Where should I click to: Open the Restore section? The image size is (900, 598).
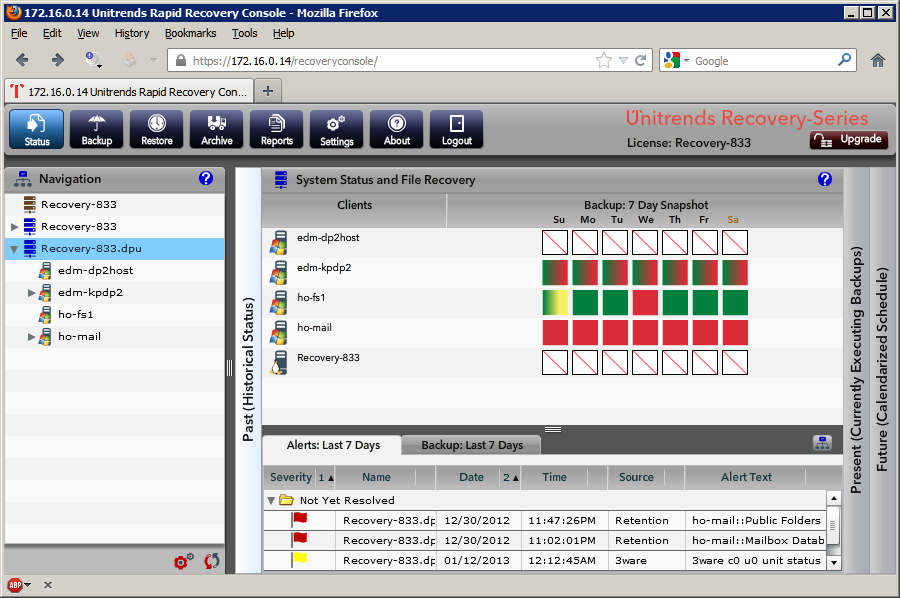tap(157, 130)
